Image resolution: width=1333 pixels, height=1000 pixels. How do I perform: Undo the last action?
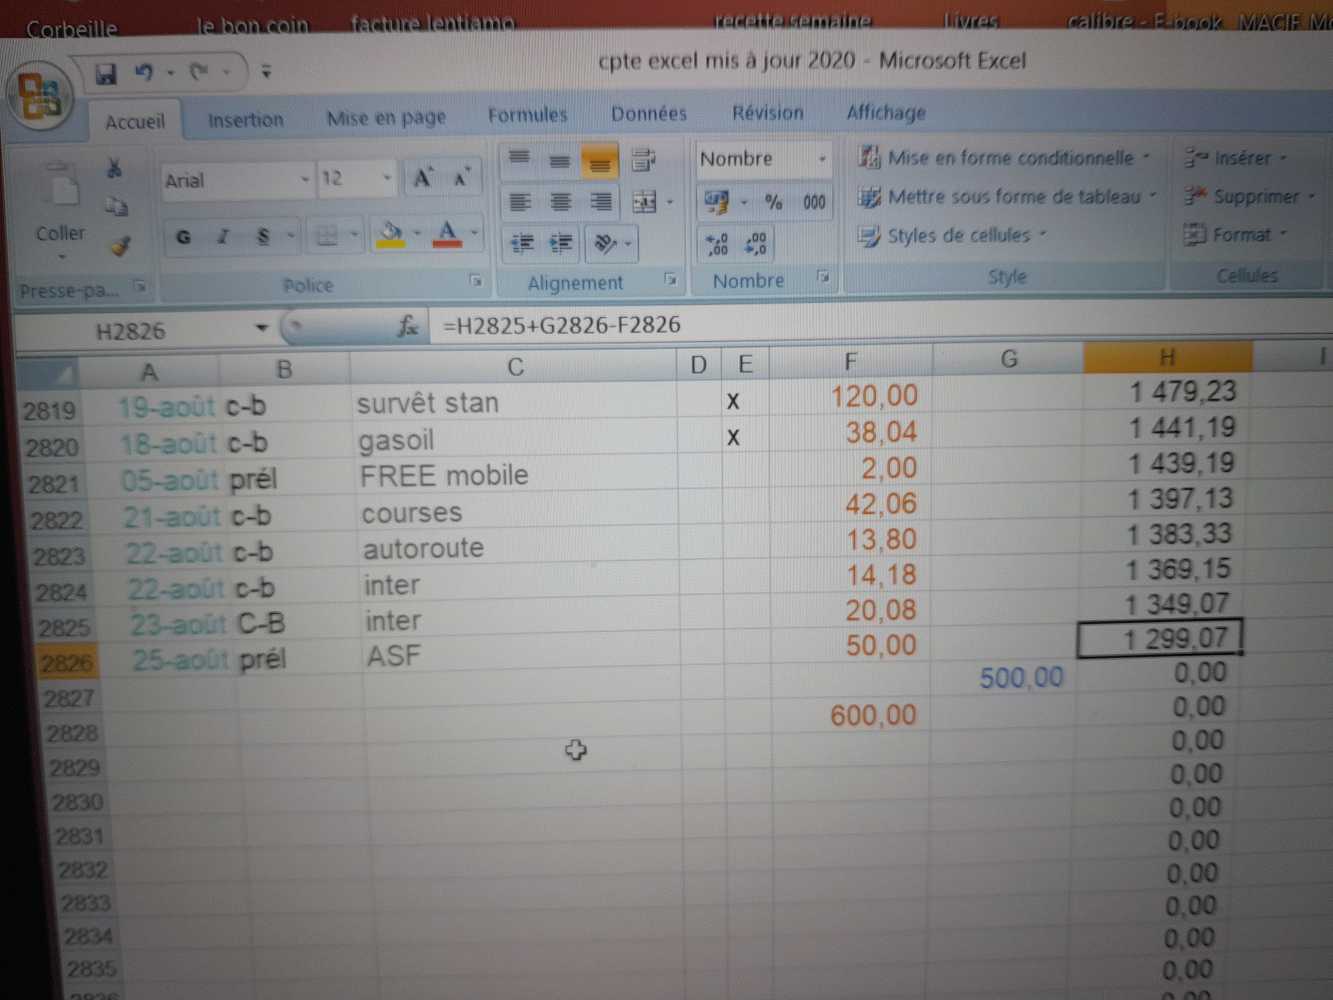click(x=144, y=72)
